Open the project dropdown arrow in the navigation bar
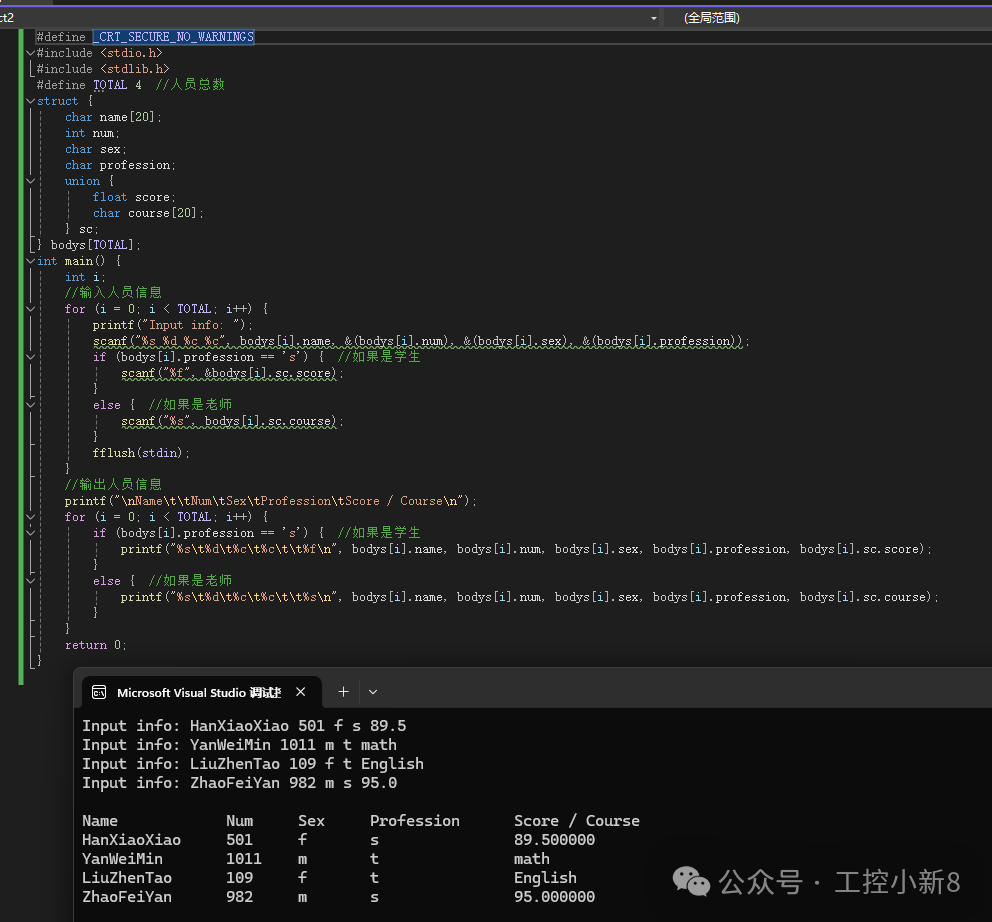Image resolution: width=992 pixels, height=922 pixels. 654,18
